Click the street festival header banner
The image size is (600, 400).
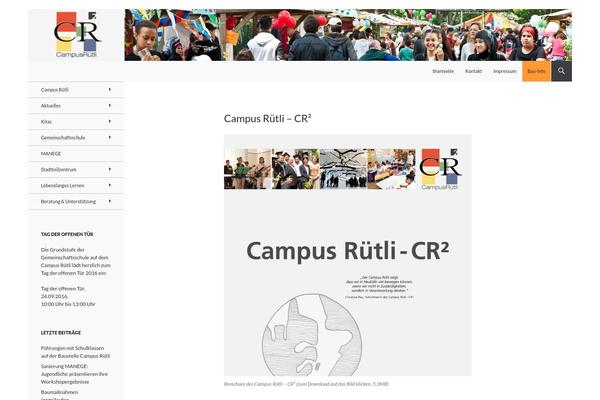coord(348,35)
